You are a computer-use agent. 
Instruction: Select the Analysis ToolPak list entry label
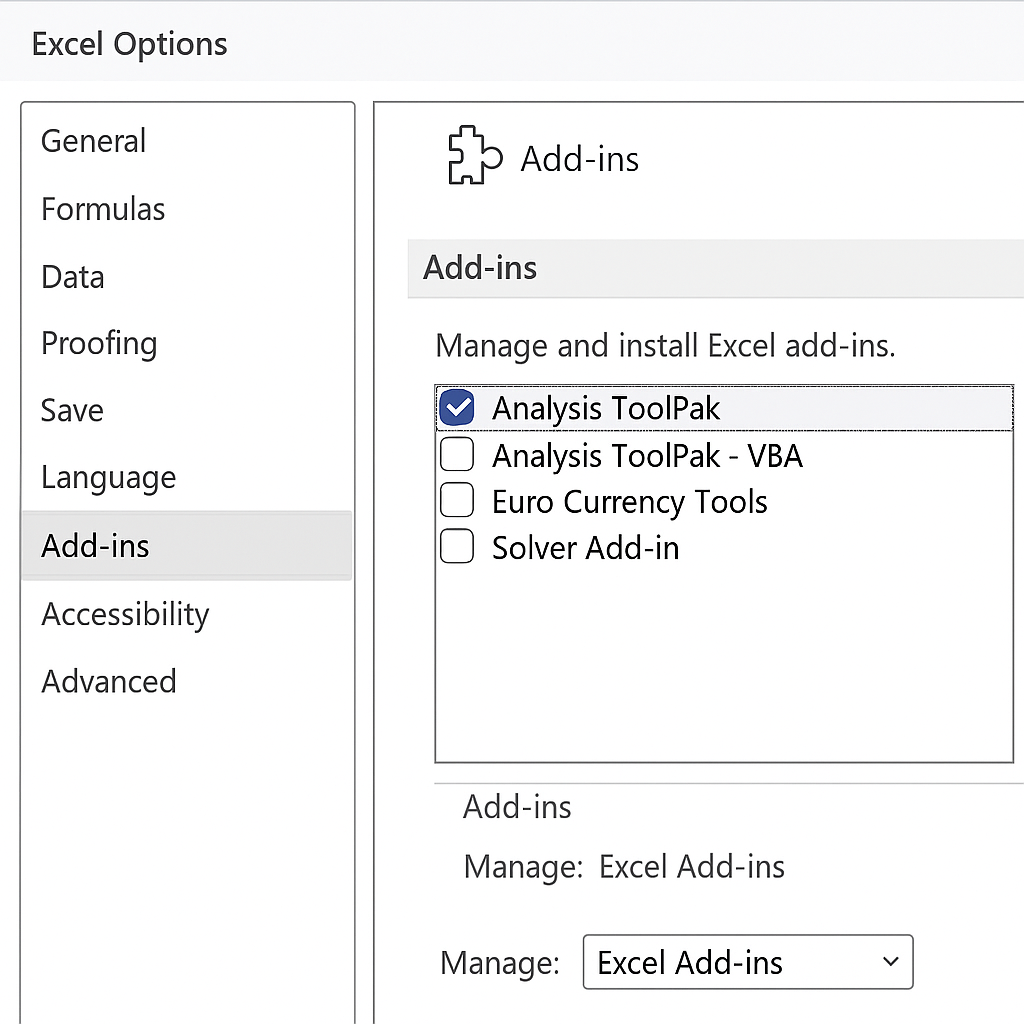pyautogui.click(x=605, y=409)
